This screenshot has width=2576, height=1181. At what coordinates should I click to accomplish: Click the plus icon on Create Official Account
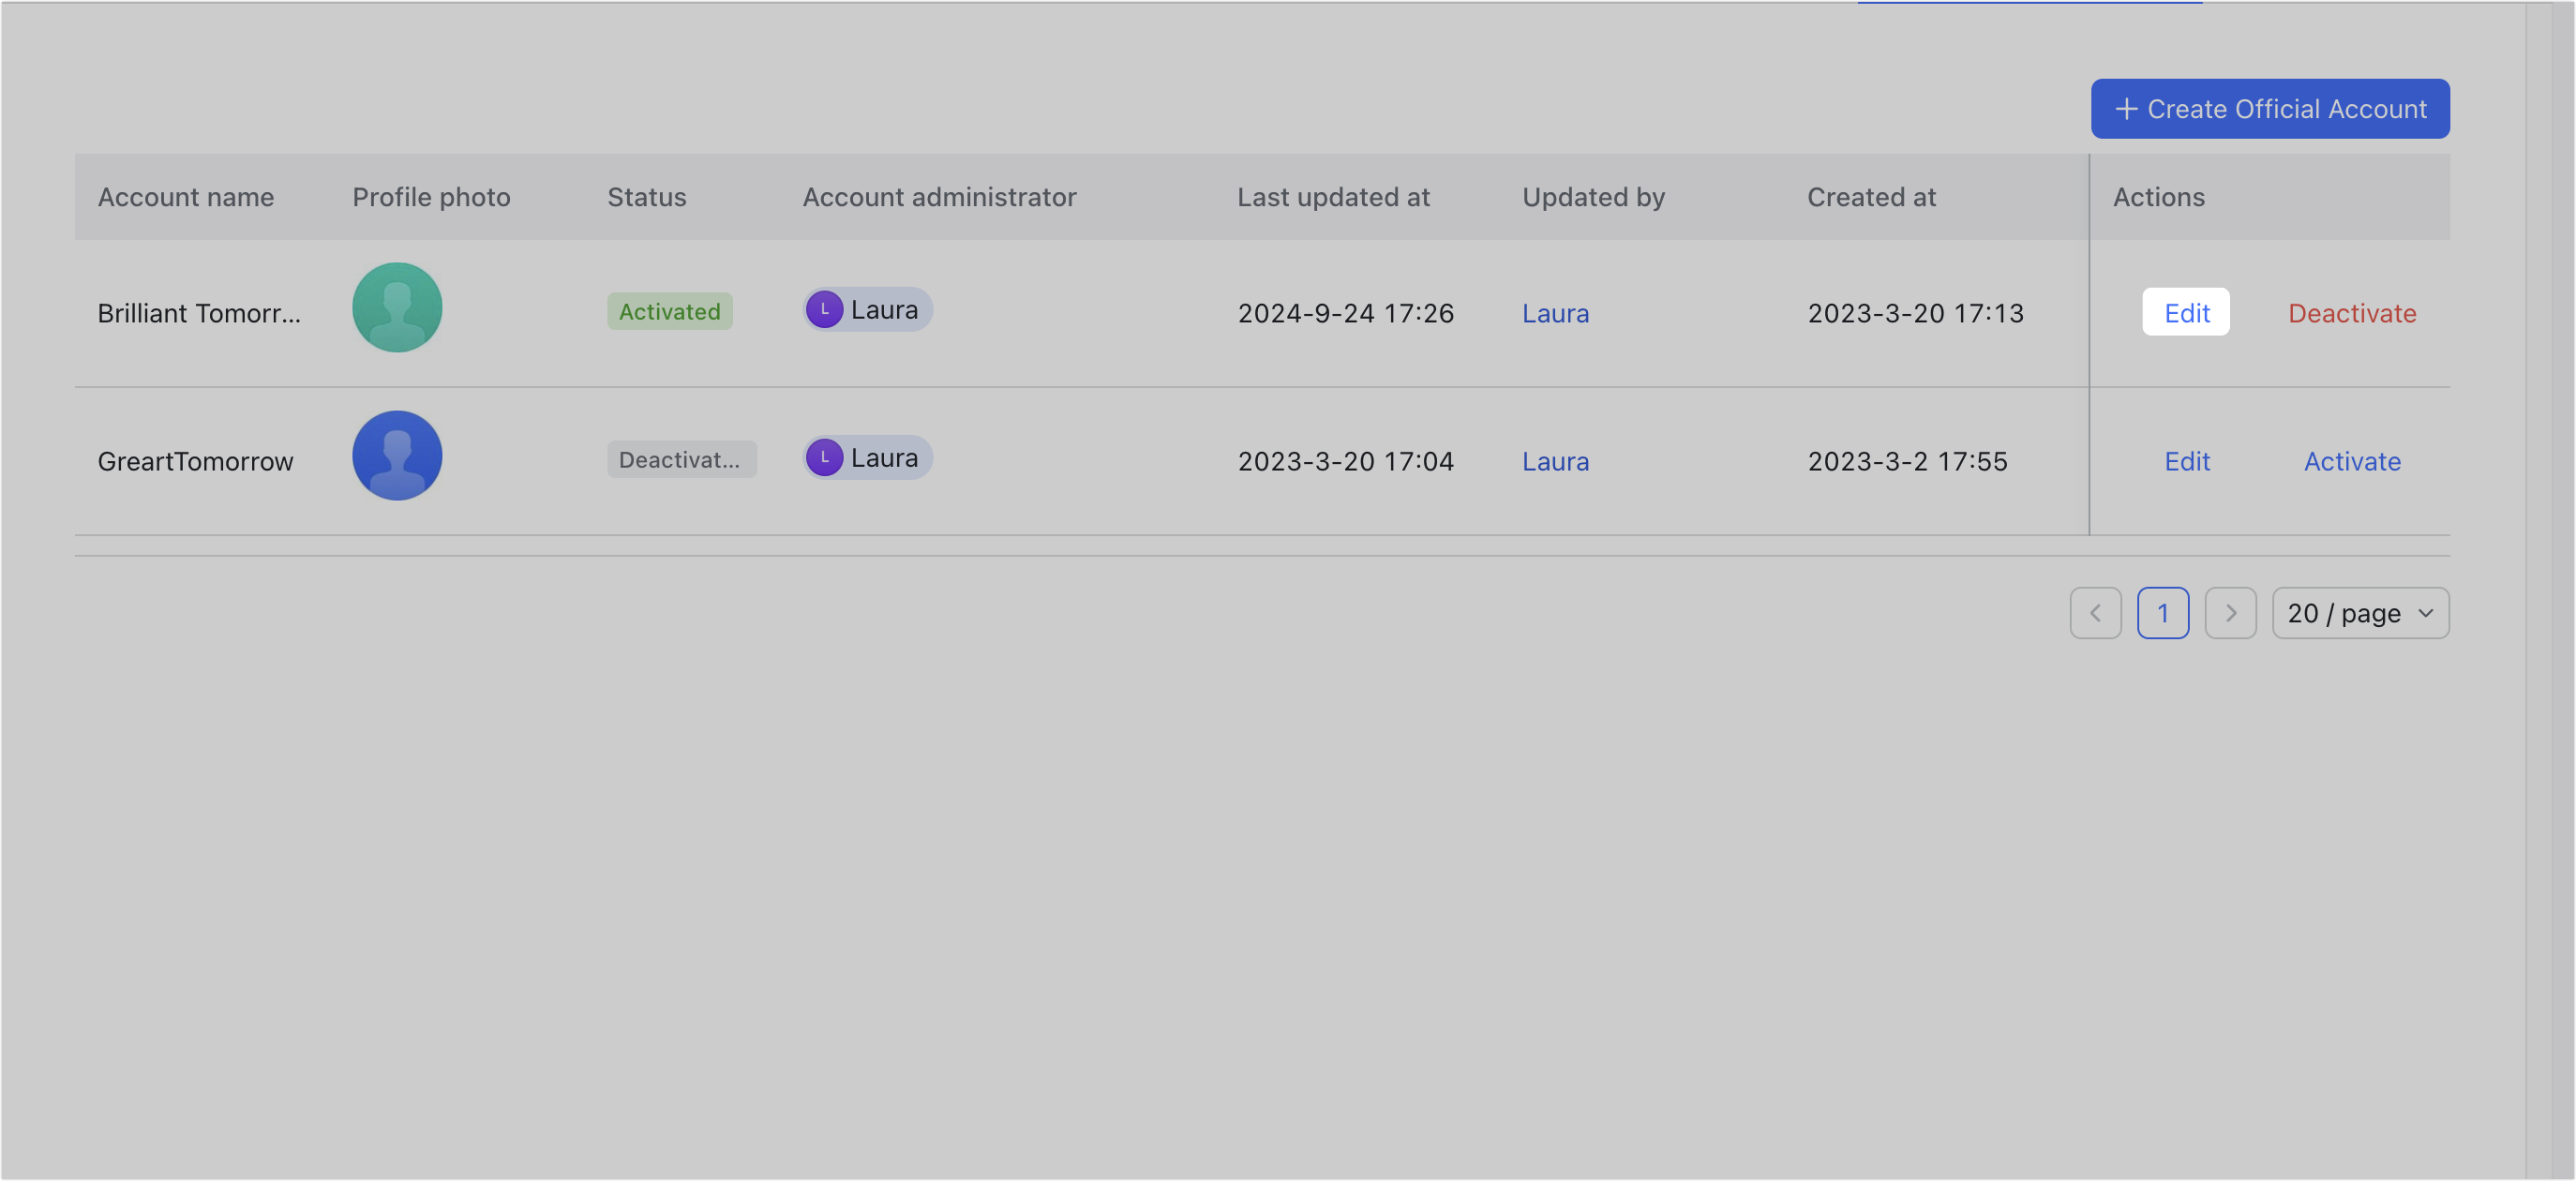pyautogui.click(x=2126, y=108)
